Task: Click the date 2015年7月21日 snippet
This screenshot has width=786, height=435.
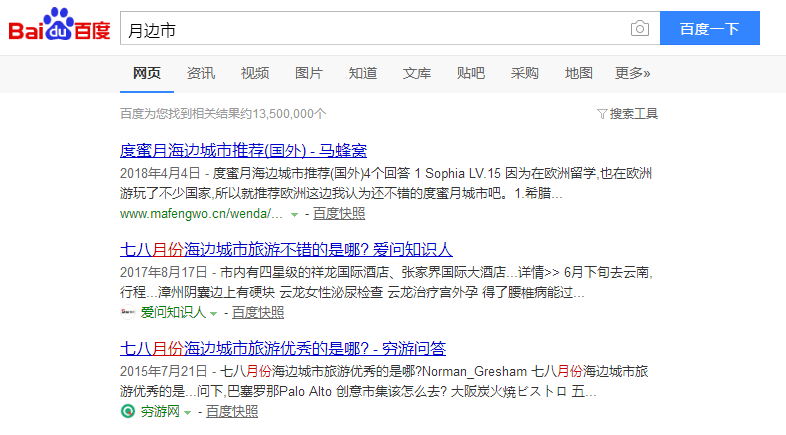Action: click(163, 371)
